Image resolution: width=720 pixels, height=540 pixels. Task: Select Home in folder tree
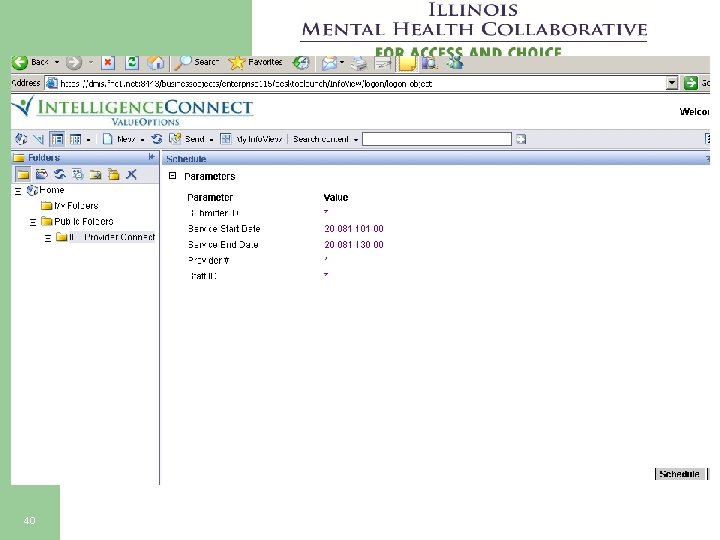(51, 190)
